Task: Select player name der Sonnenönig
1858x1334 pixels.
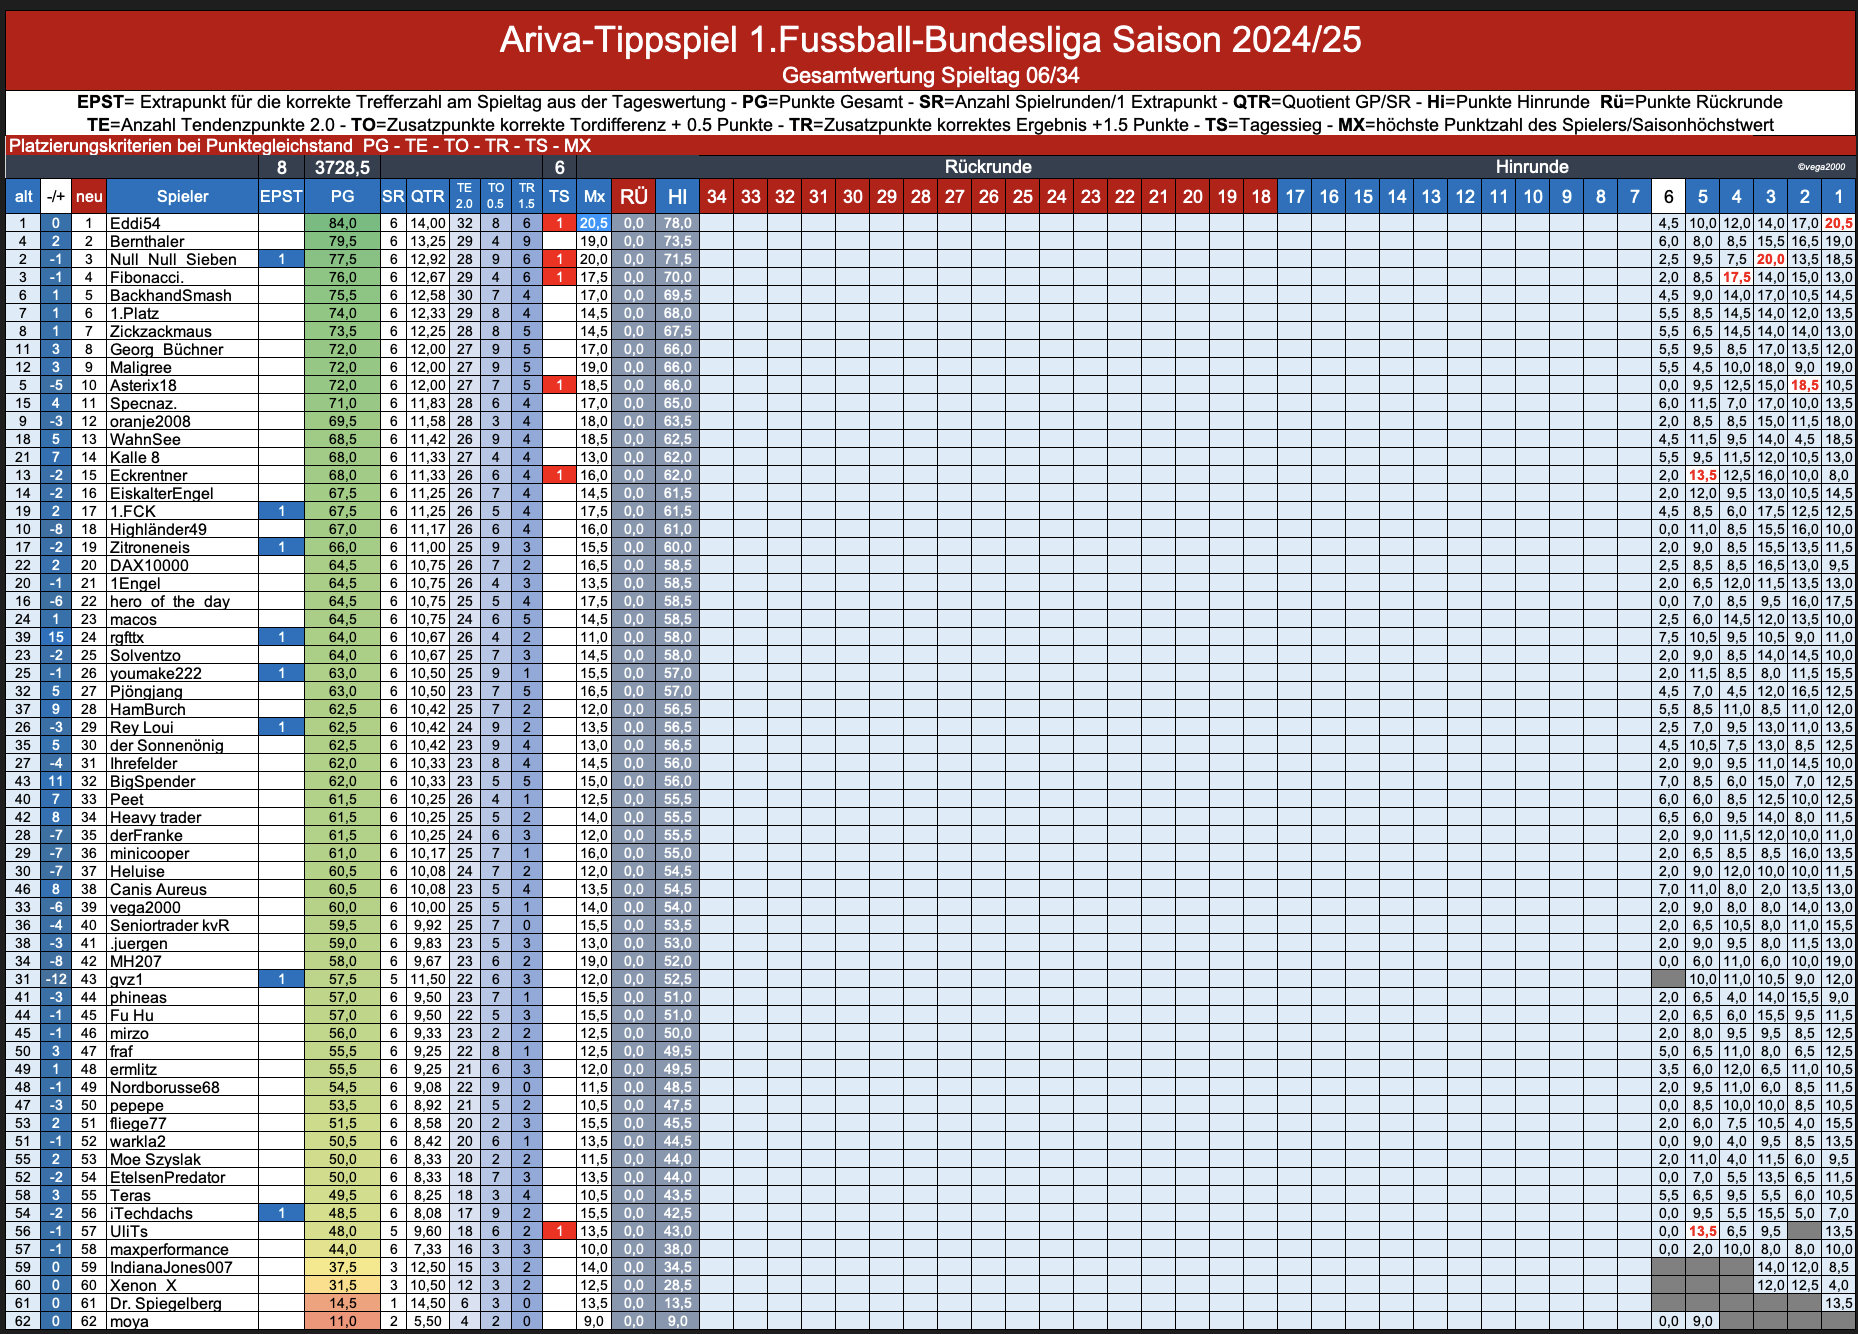Action: [166, 745]
